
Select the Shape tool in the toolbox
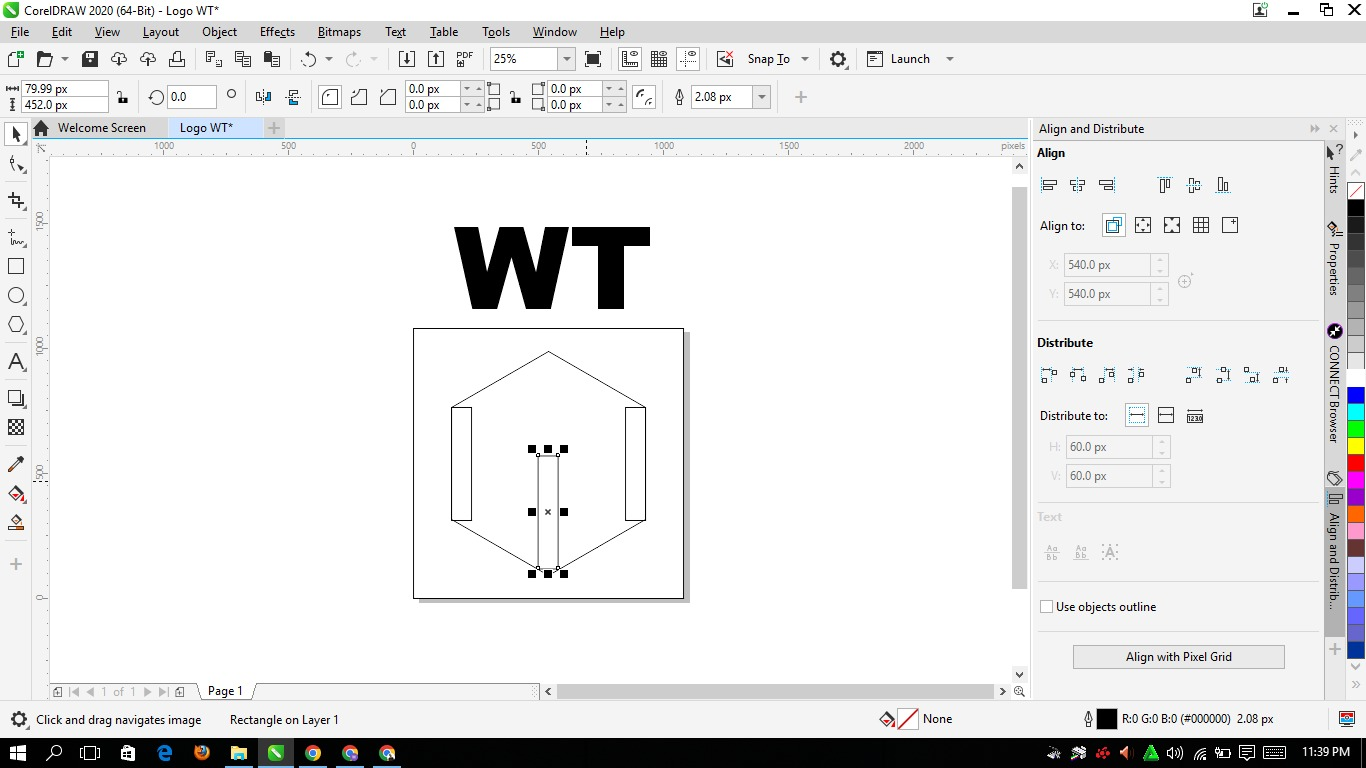point(16,165)
